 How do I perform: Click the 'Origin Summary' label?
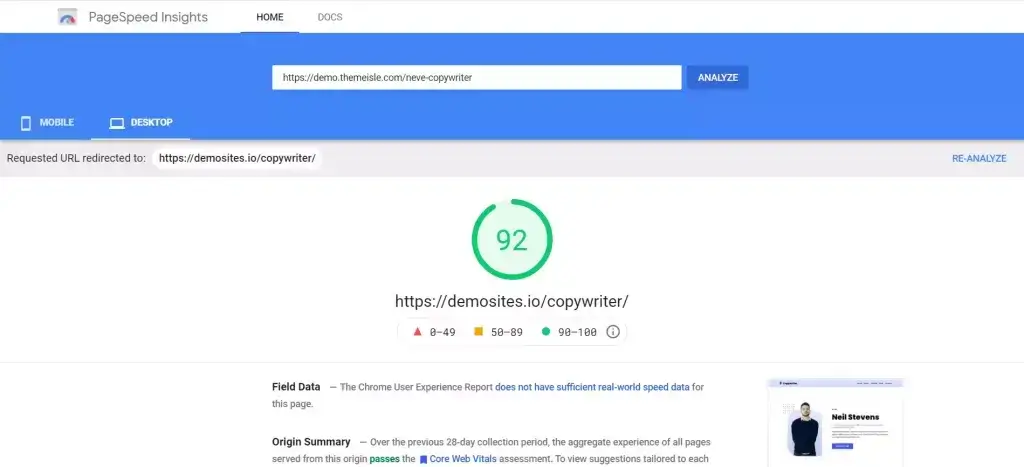311,442
